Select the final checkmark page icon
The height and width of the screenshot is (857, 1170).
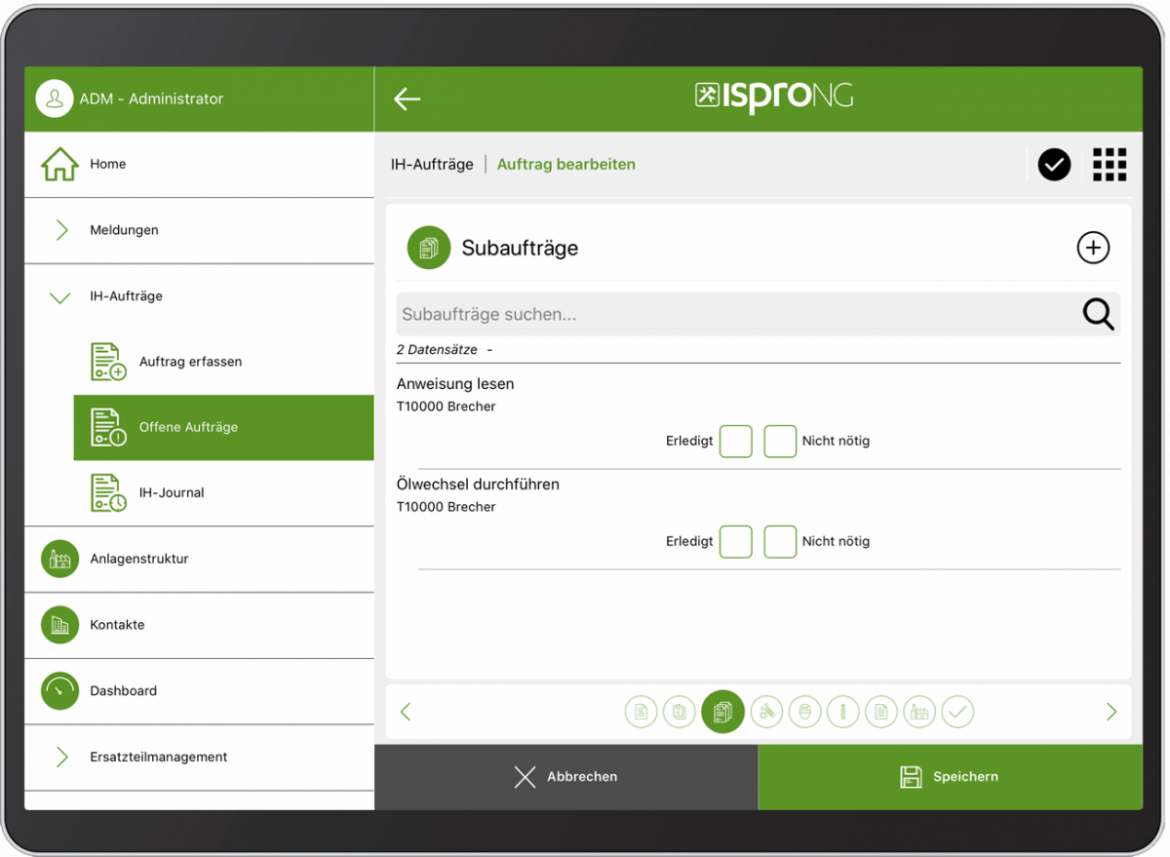[x=958, y=712]
